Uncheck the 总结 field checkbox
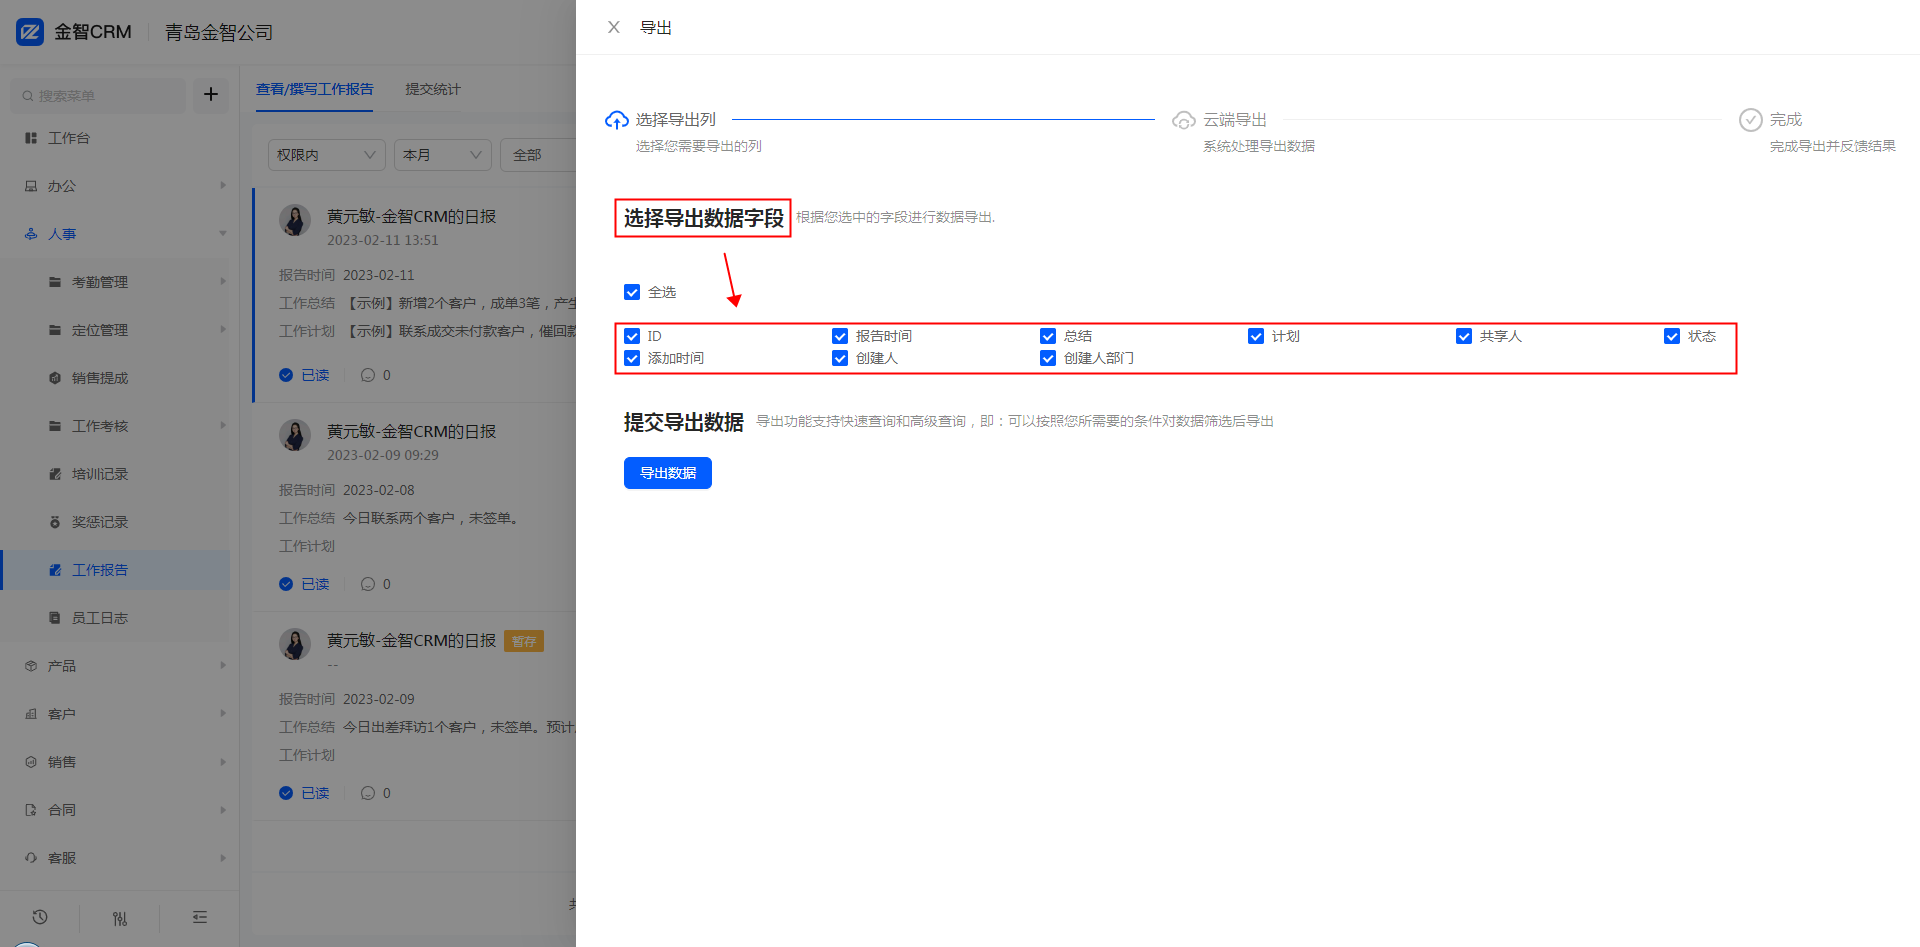 pos(1048,336)
